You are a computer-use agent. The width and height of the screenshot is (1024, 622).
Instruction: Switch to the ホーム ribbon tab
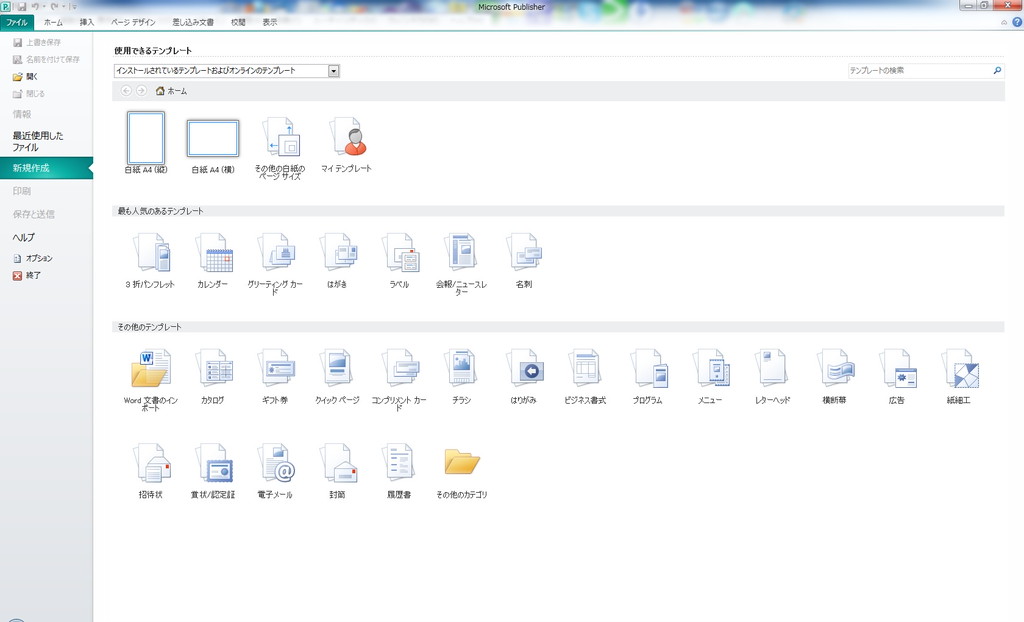(54, 22)
